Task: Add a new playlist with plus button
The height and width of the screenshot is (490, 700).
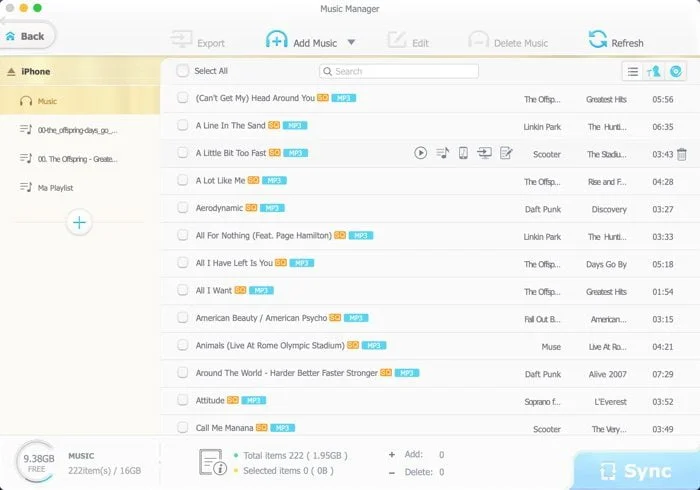Action: point(79,222)
